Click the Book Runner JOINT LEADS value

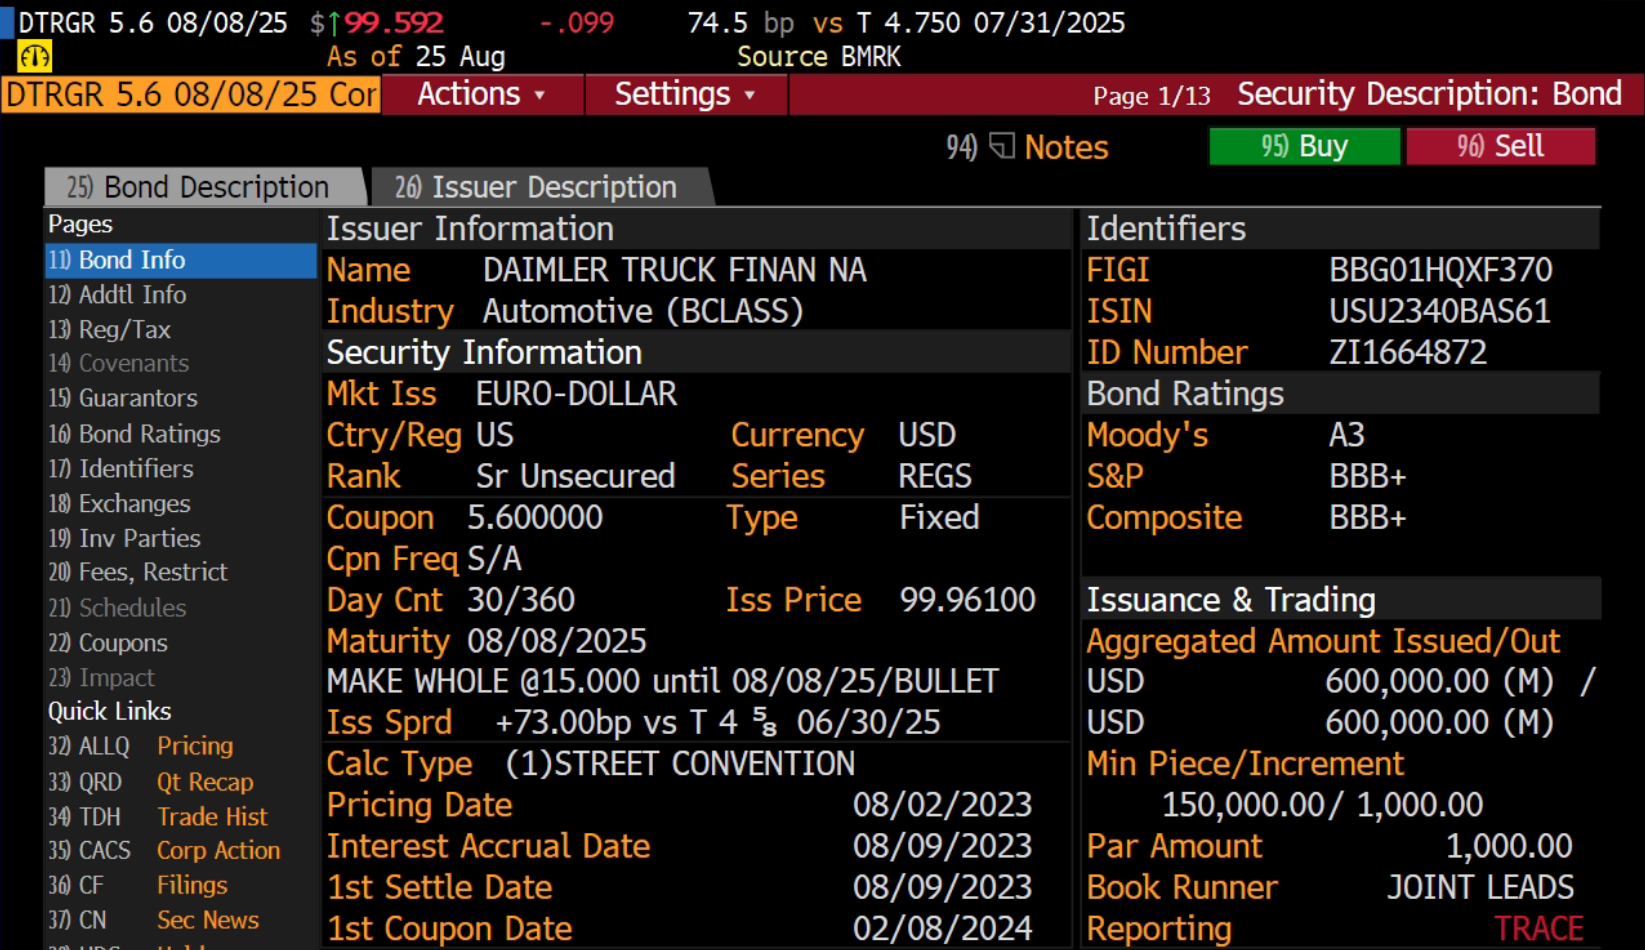(1480, 887)
